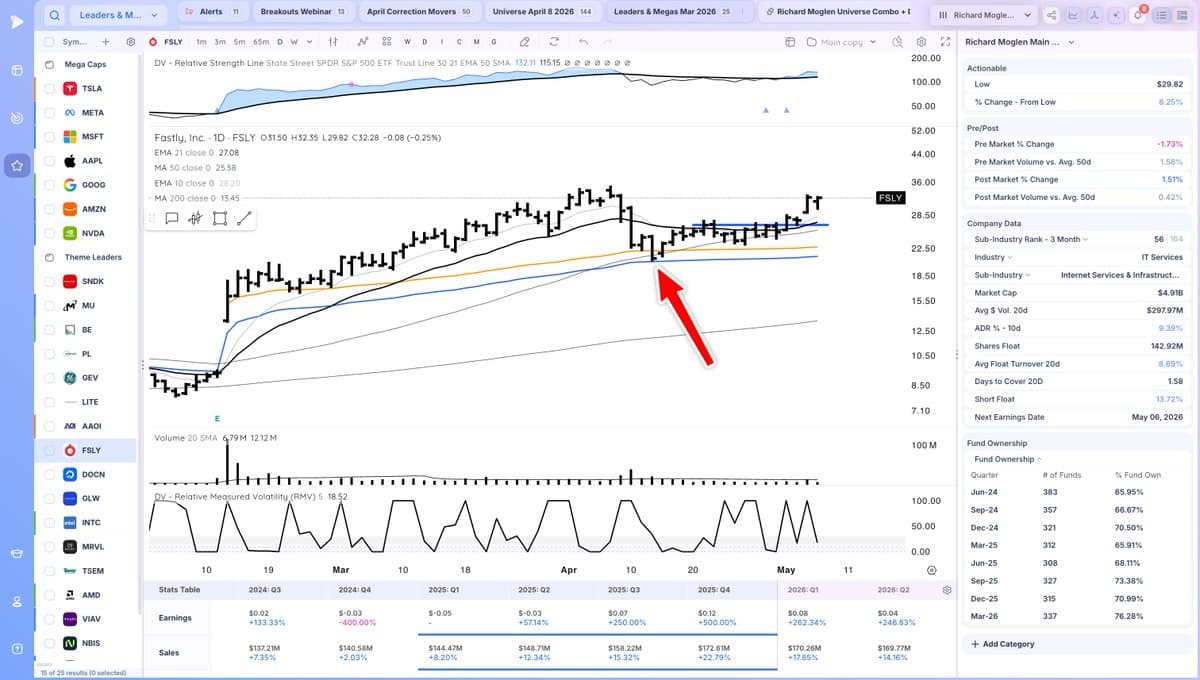Image resolution: width=1200 pixels, height=680 pixels.
Task: Open the Alerts tab
Action: tap(215, 12)
